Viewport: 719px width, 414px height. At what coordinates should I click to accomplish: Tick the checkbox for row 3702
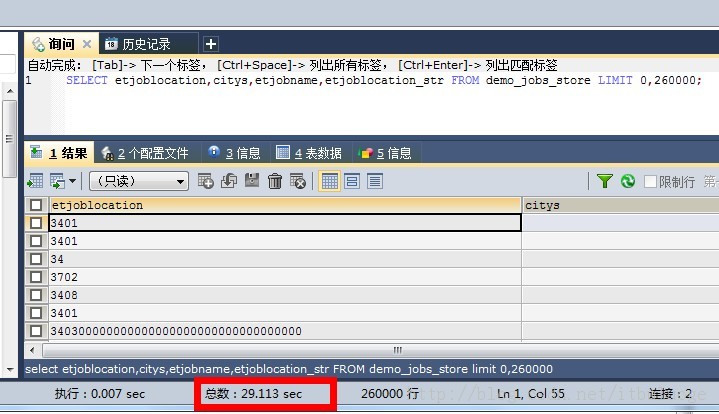(x=37, y=277)
